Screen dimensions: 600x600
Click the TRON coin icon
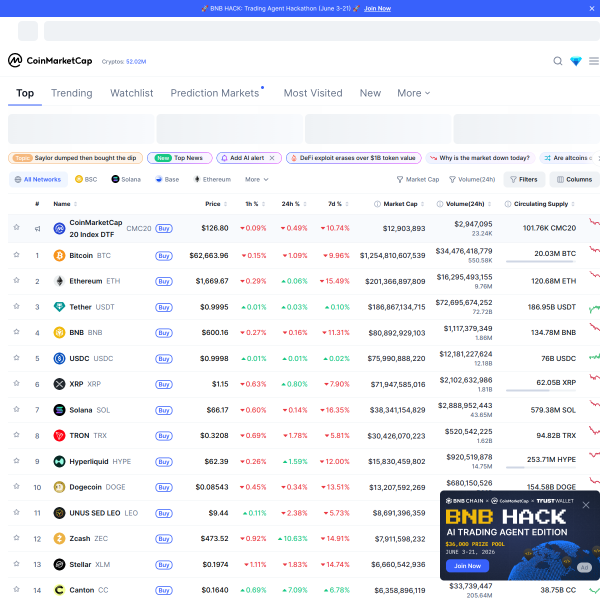[x=59, y=435]
